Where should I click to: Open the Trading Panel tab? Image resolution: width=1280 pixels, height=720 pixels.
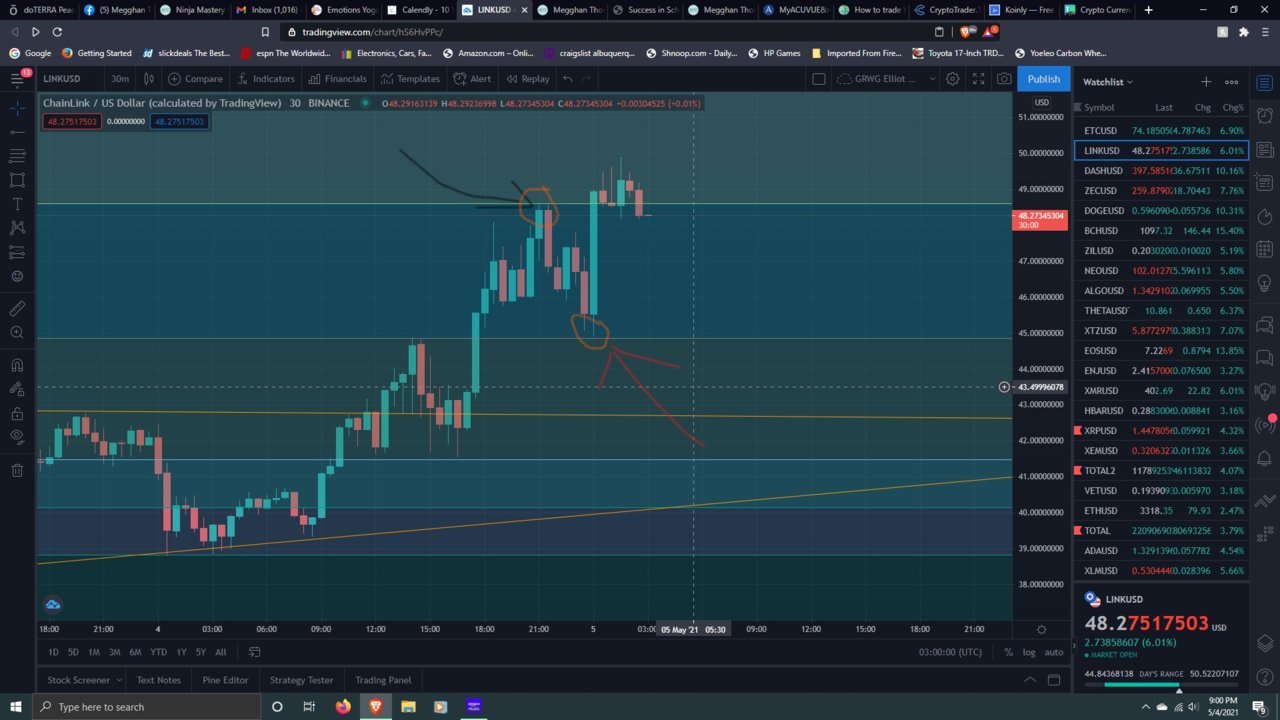383,680
